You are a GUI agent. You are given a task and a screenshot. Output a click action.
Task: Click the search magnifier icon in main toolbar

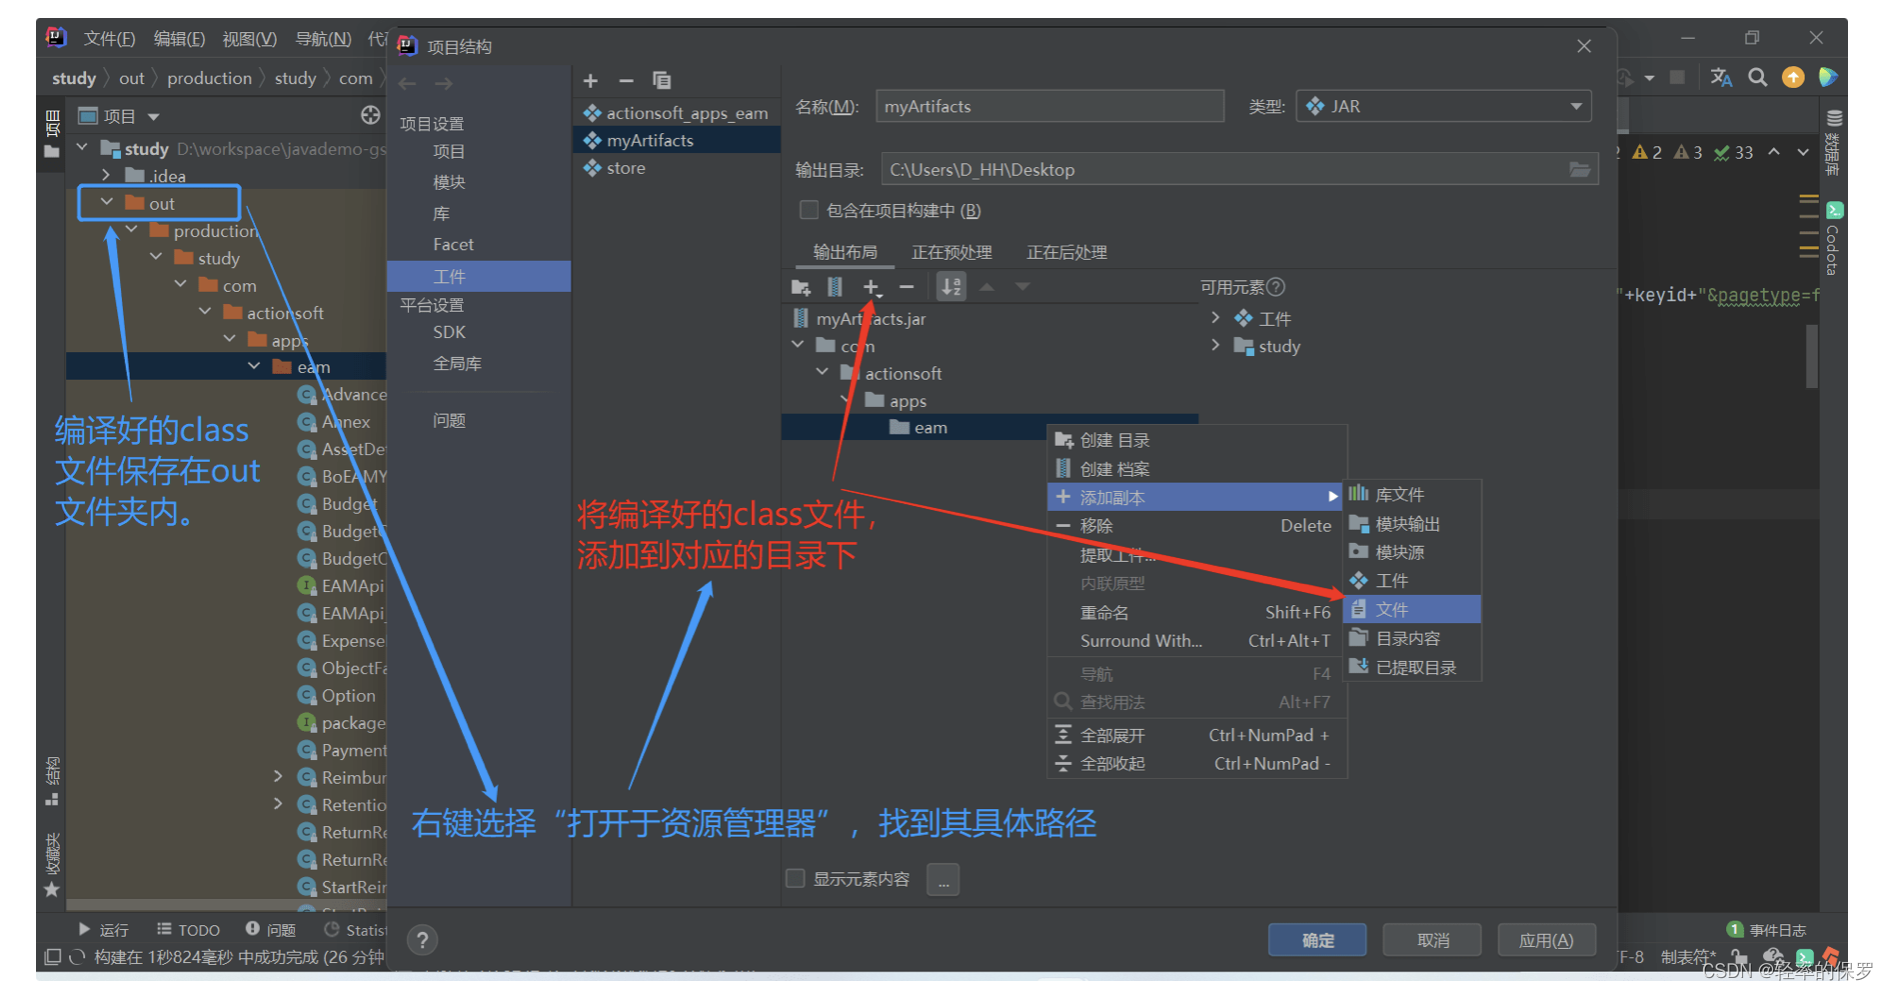click(x=1757, y=77)
